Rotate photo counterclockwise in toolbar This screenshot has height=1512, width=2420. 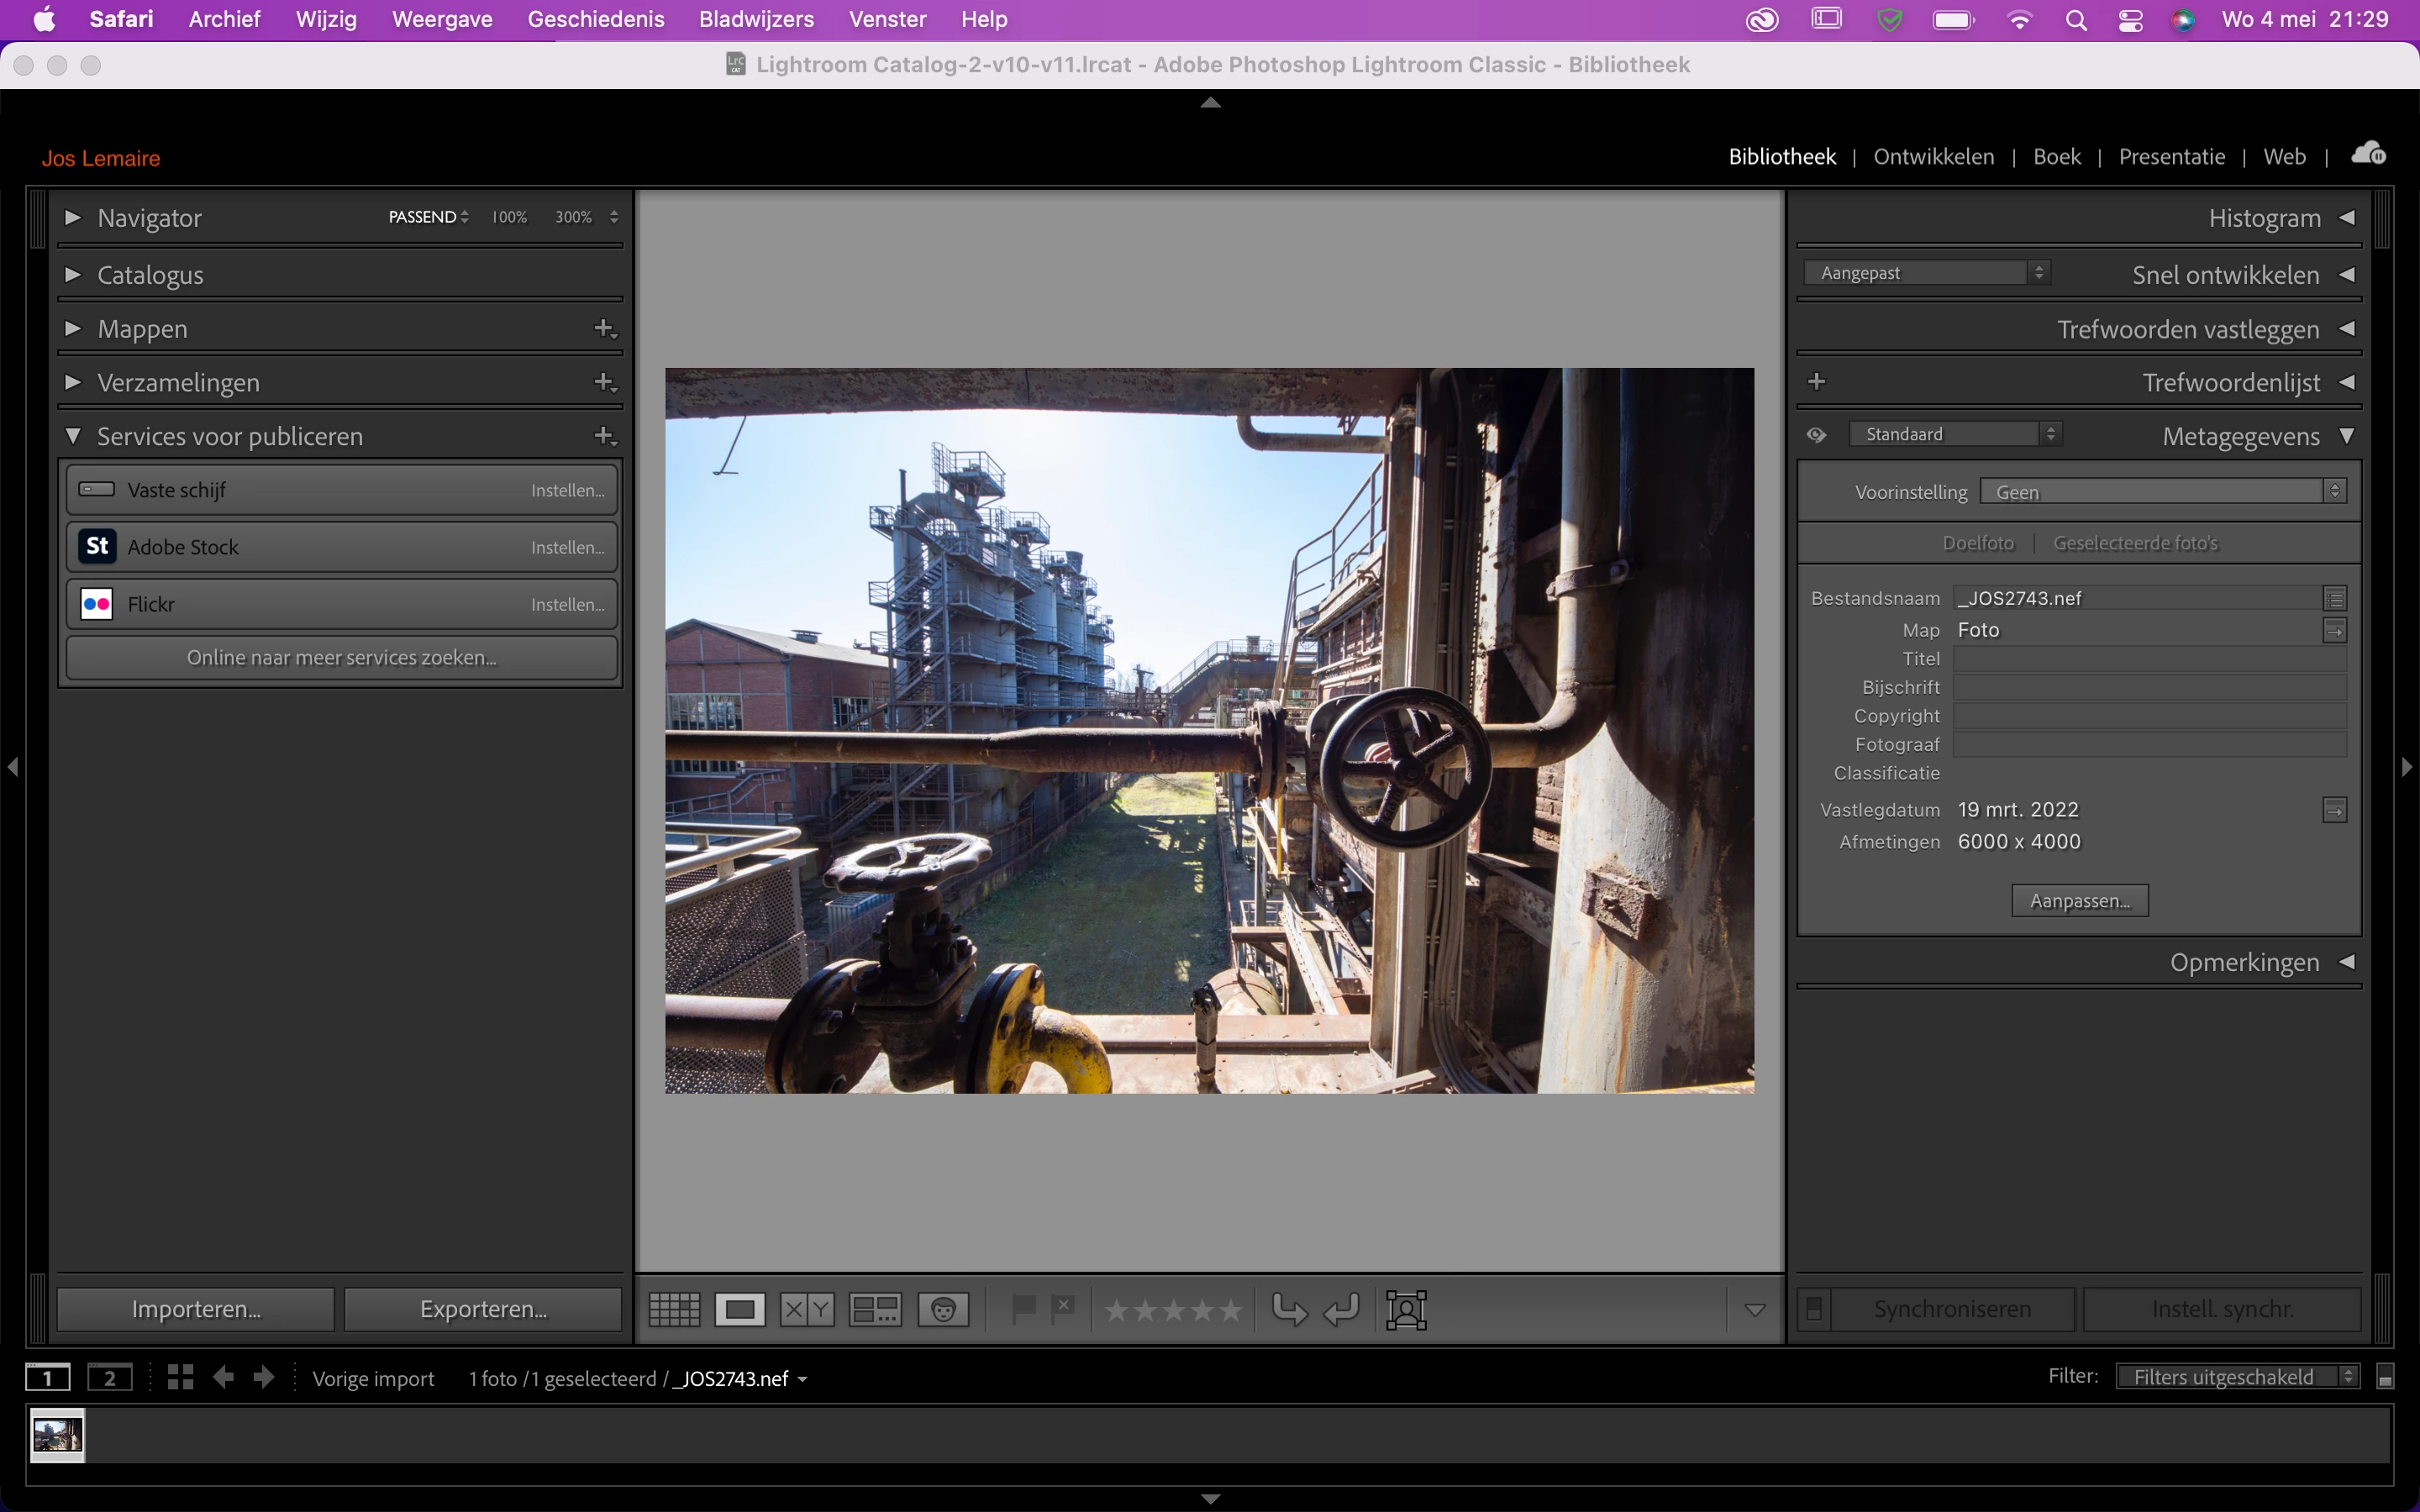point(1289,1309)
